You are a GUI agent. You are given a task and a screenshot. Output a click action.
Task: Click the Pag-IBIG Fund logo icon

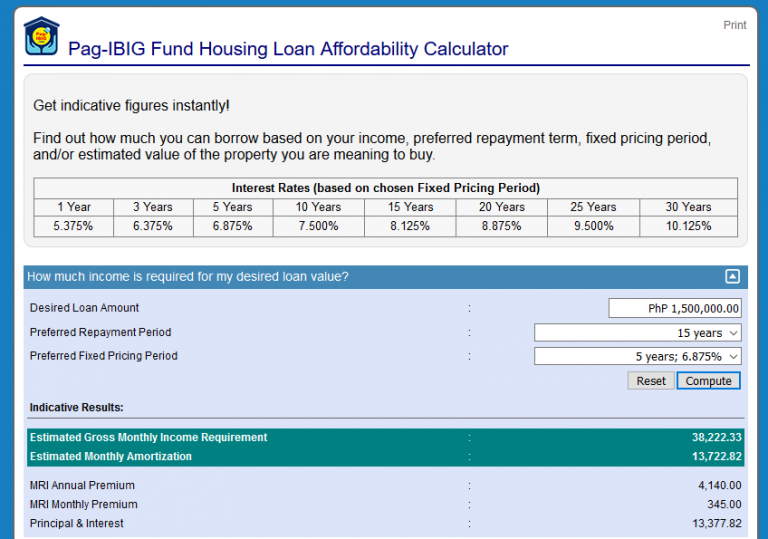coord(42,37)
